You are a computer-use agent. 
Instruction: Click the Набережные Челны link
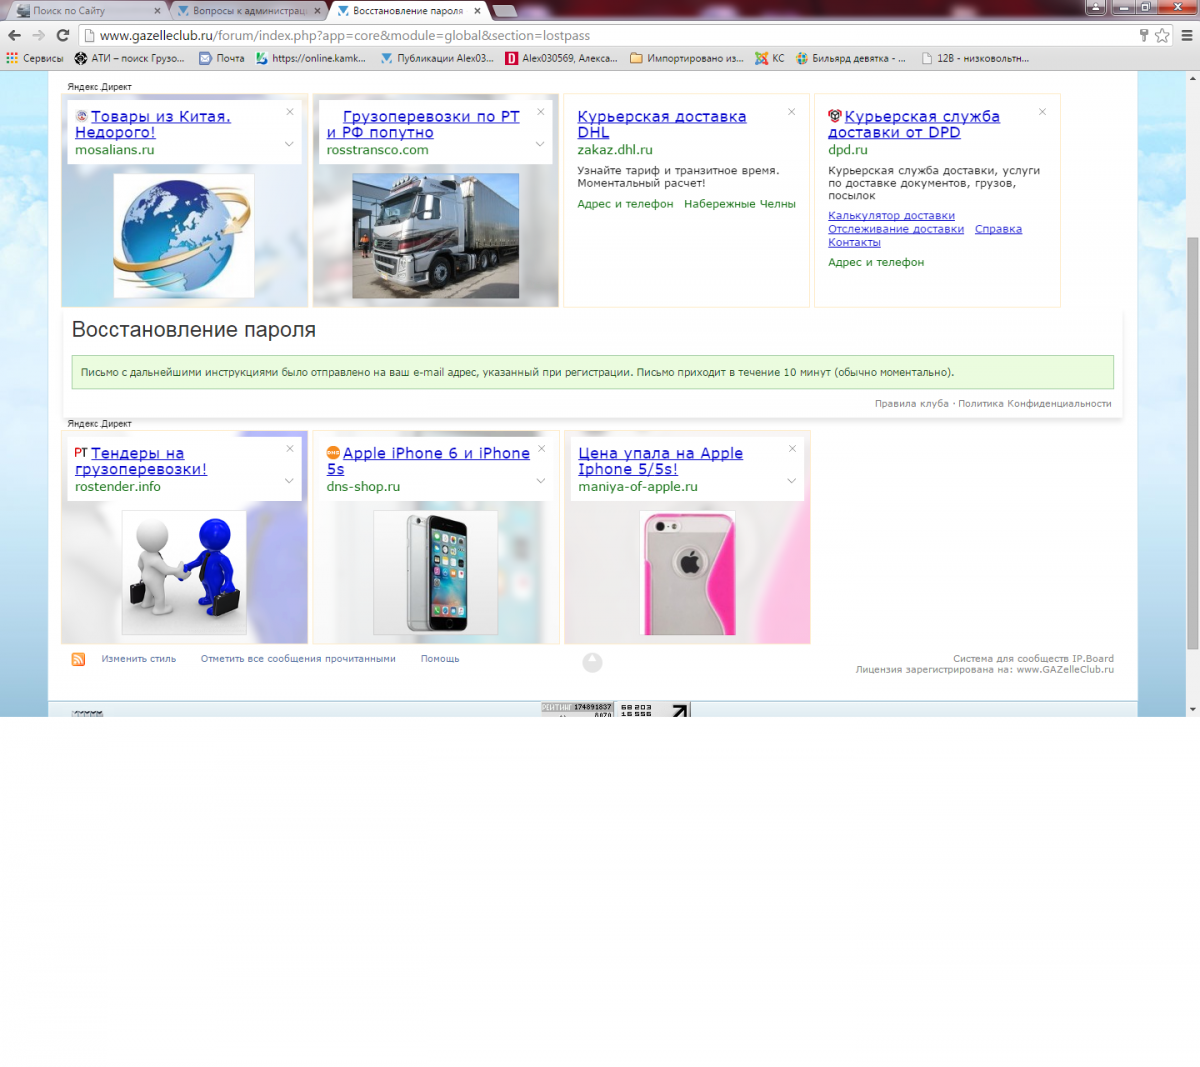pos(740,204)
